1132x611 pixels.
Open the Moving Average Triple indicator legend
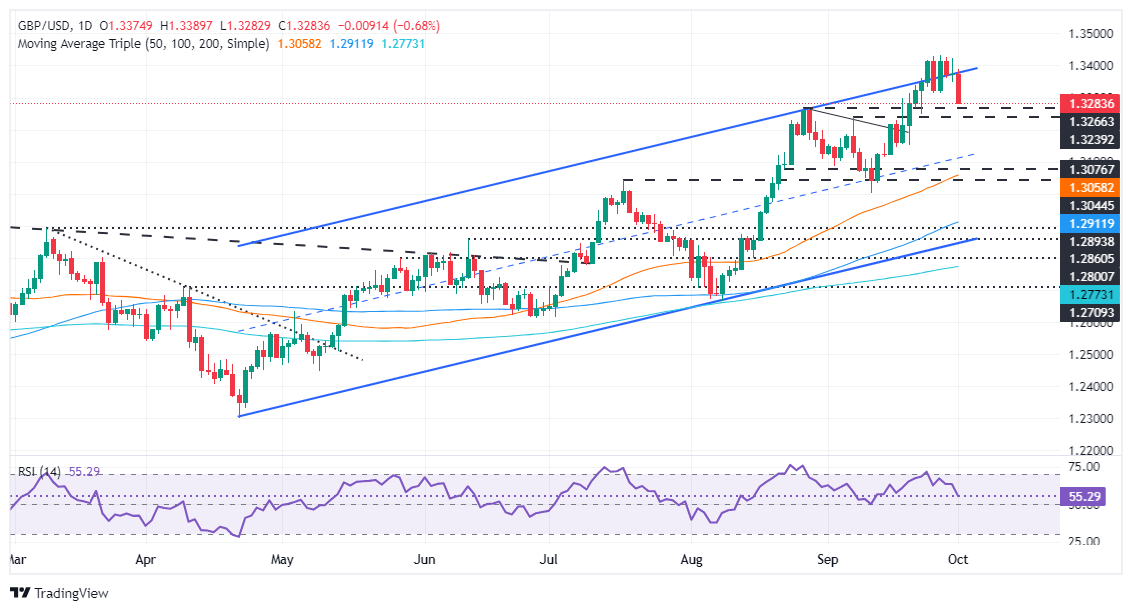[x=143, y=43]
